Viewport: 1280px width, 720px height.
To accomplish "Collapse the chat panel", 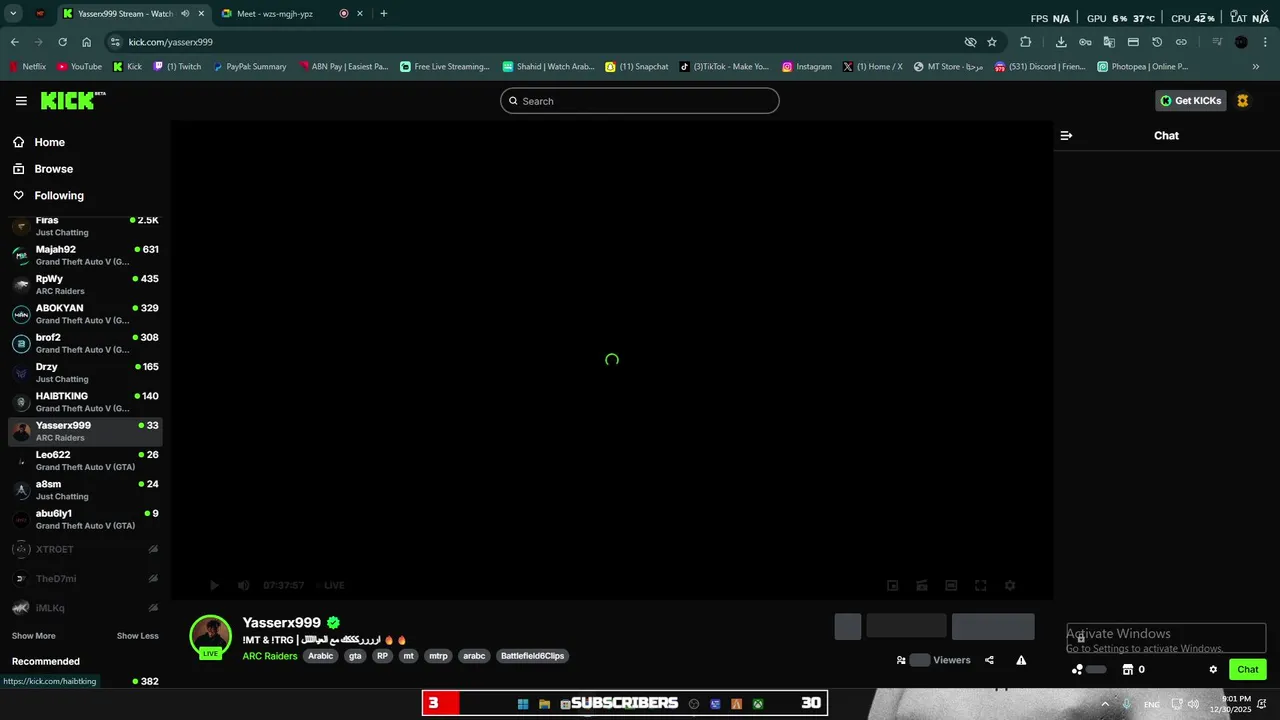I will point(1066,135).
